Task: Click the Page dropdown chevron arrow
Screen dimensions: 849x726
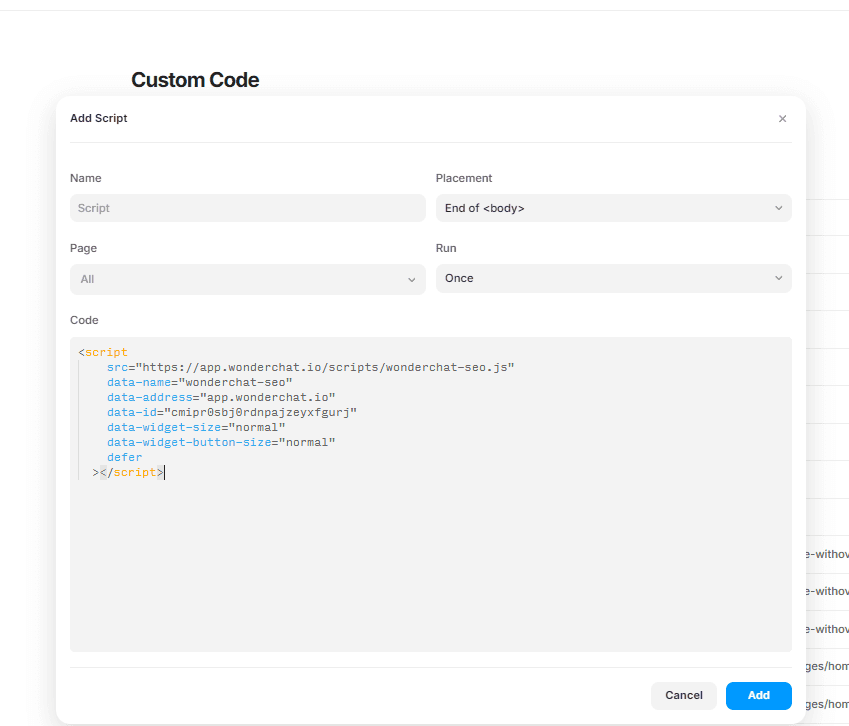Action: pos(412,280)
